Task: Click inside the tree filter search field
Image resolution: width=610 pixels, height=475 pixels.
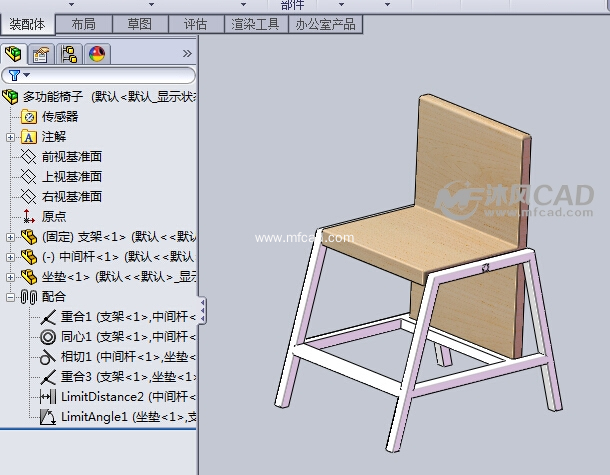Action: [98, 75]
